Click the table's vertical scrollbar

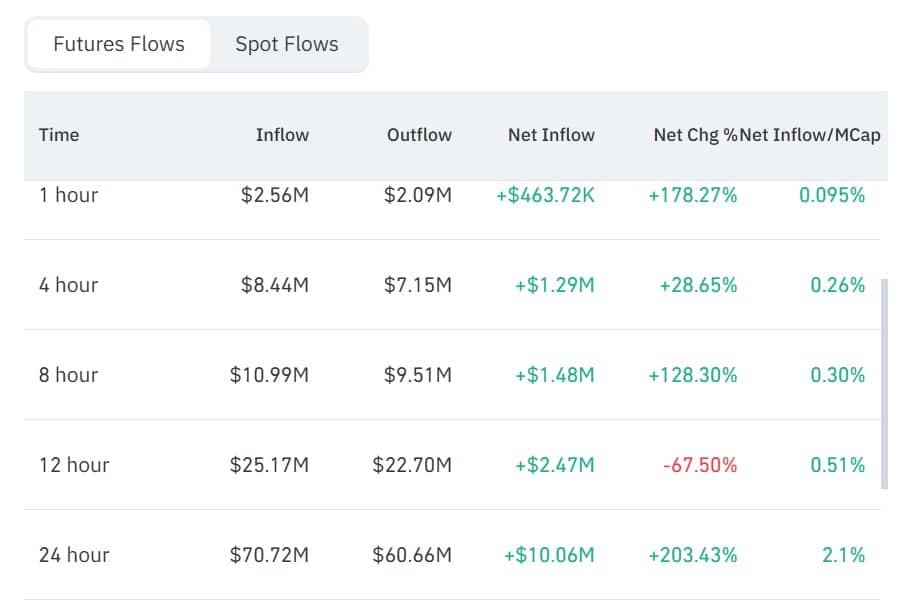884,384
